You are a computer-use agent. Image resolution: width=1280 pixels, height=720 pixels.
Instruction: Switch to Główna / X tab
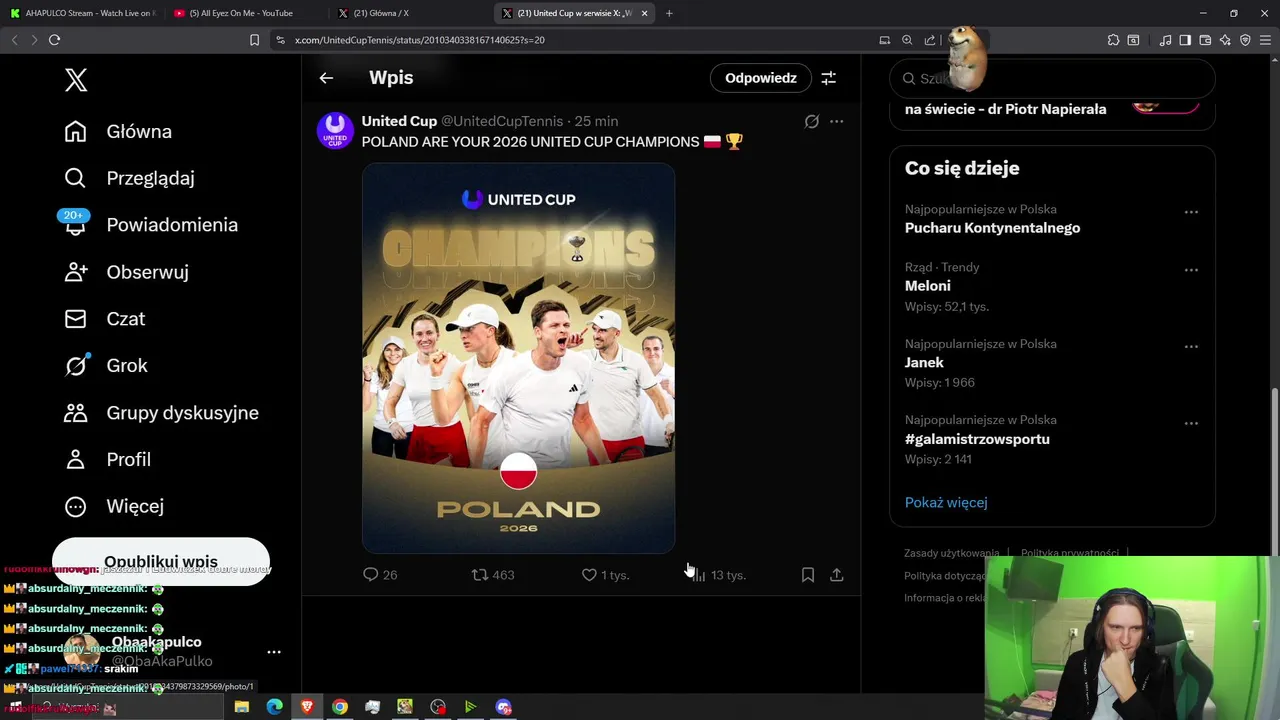point(408,13)
